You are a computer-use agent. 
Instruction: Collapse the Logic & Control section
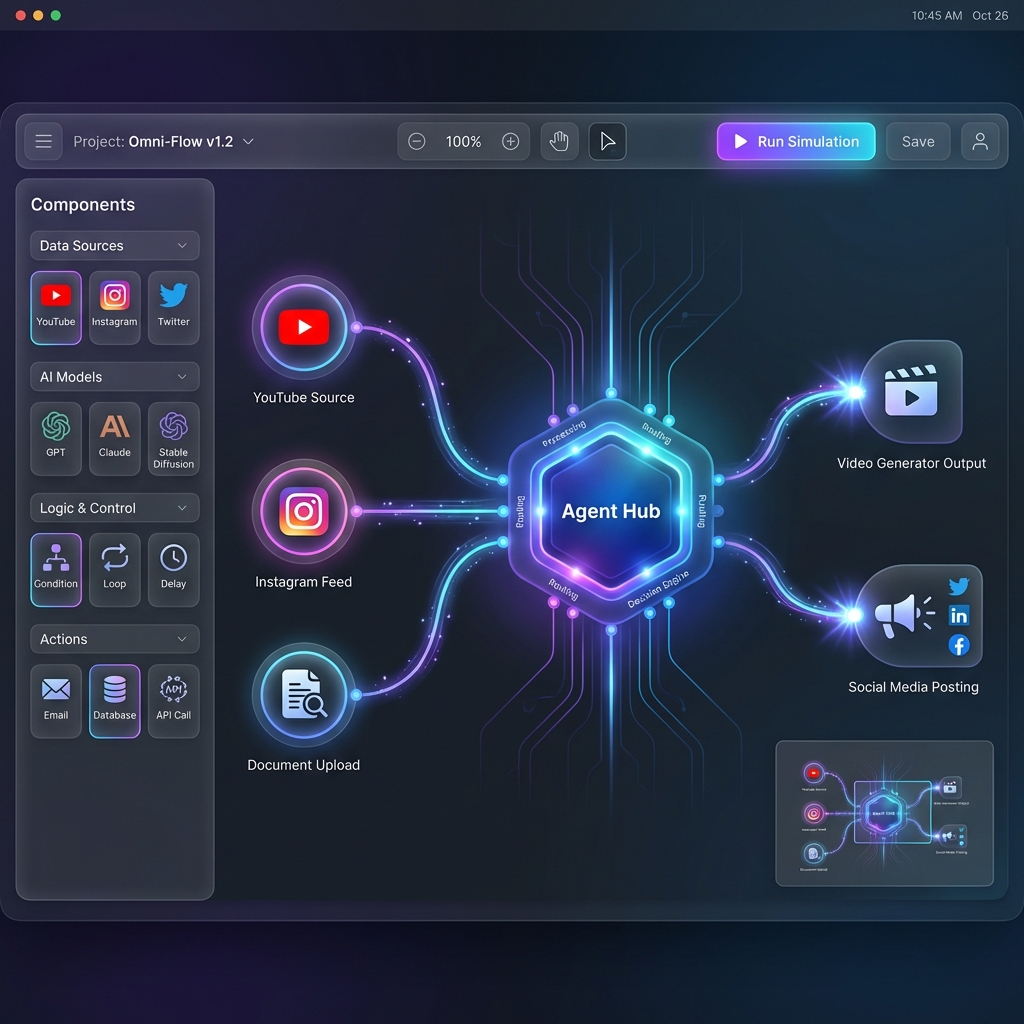(x=114, y=508)
